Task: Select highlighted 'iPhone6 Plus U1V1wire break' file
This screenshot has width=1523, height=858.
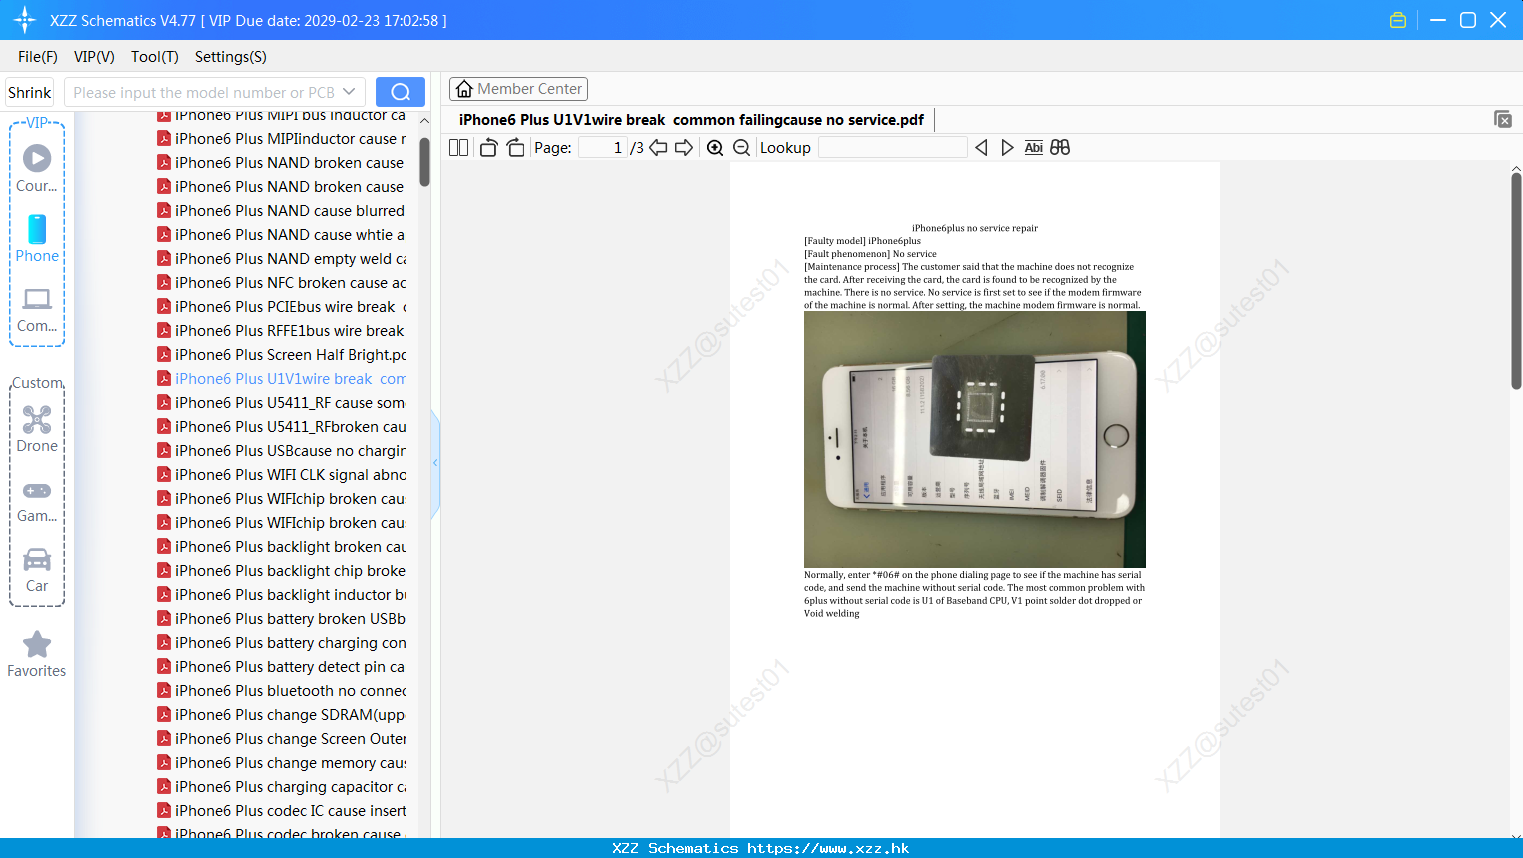Action: coord(282,379)
